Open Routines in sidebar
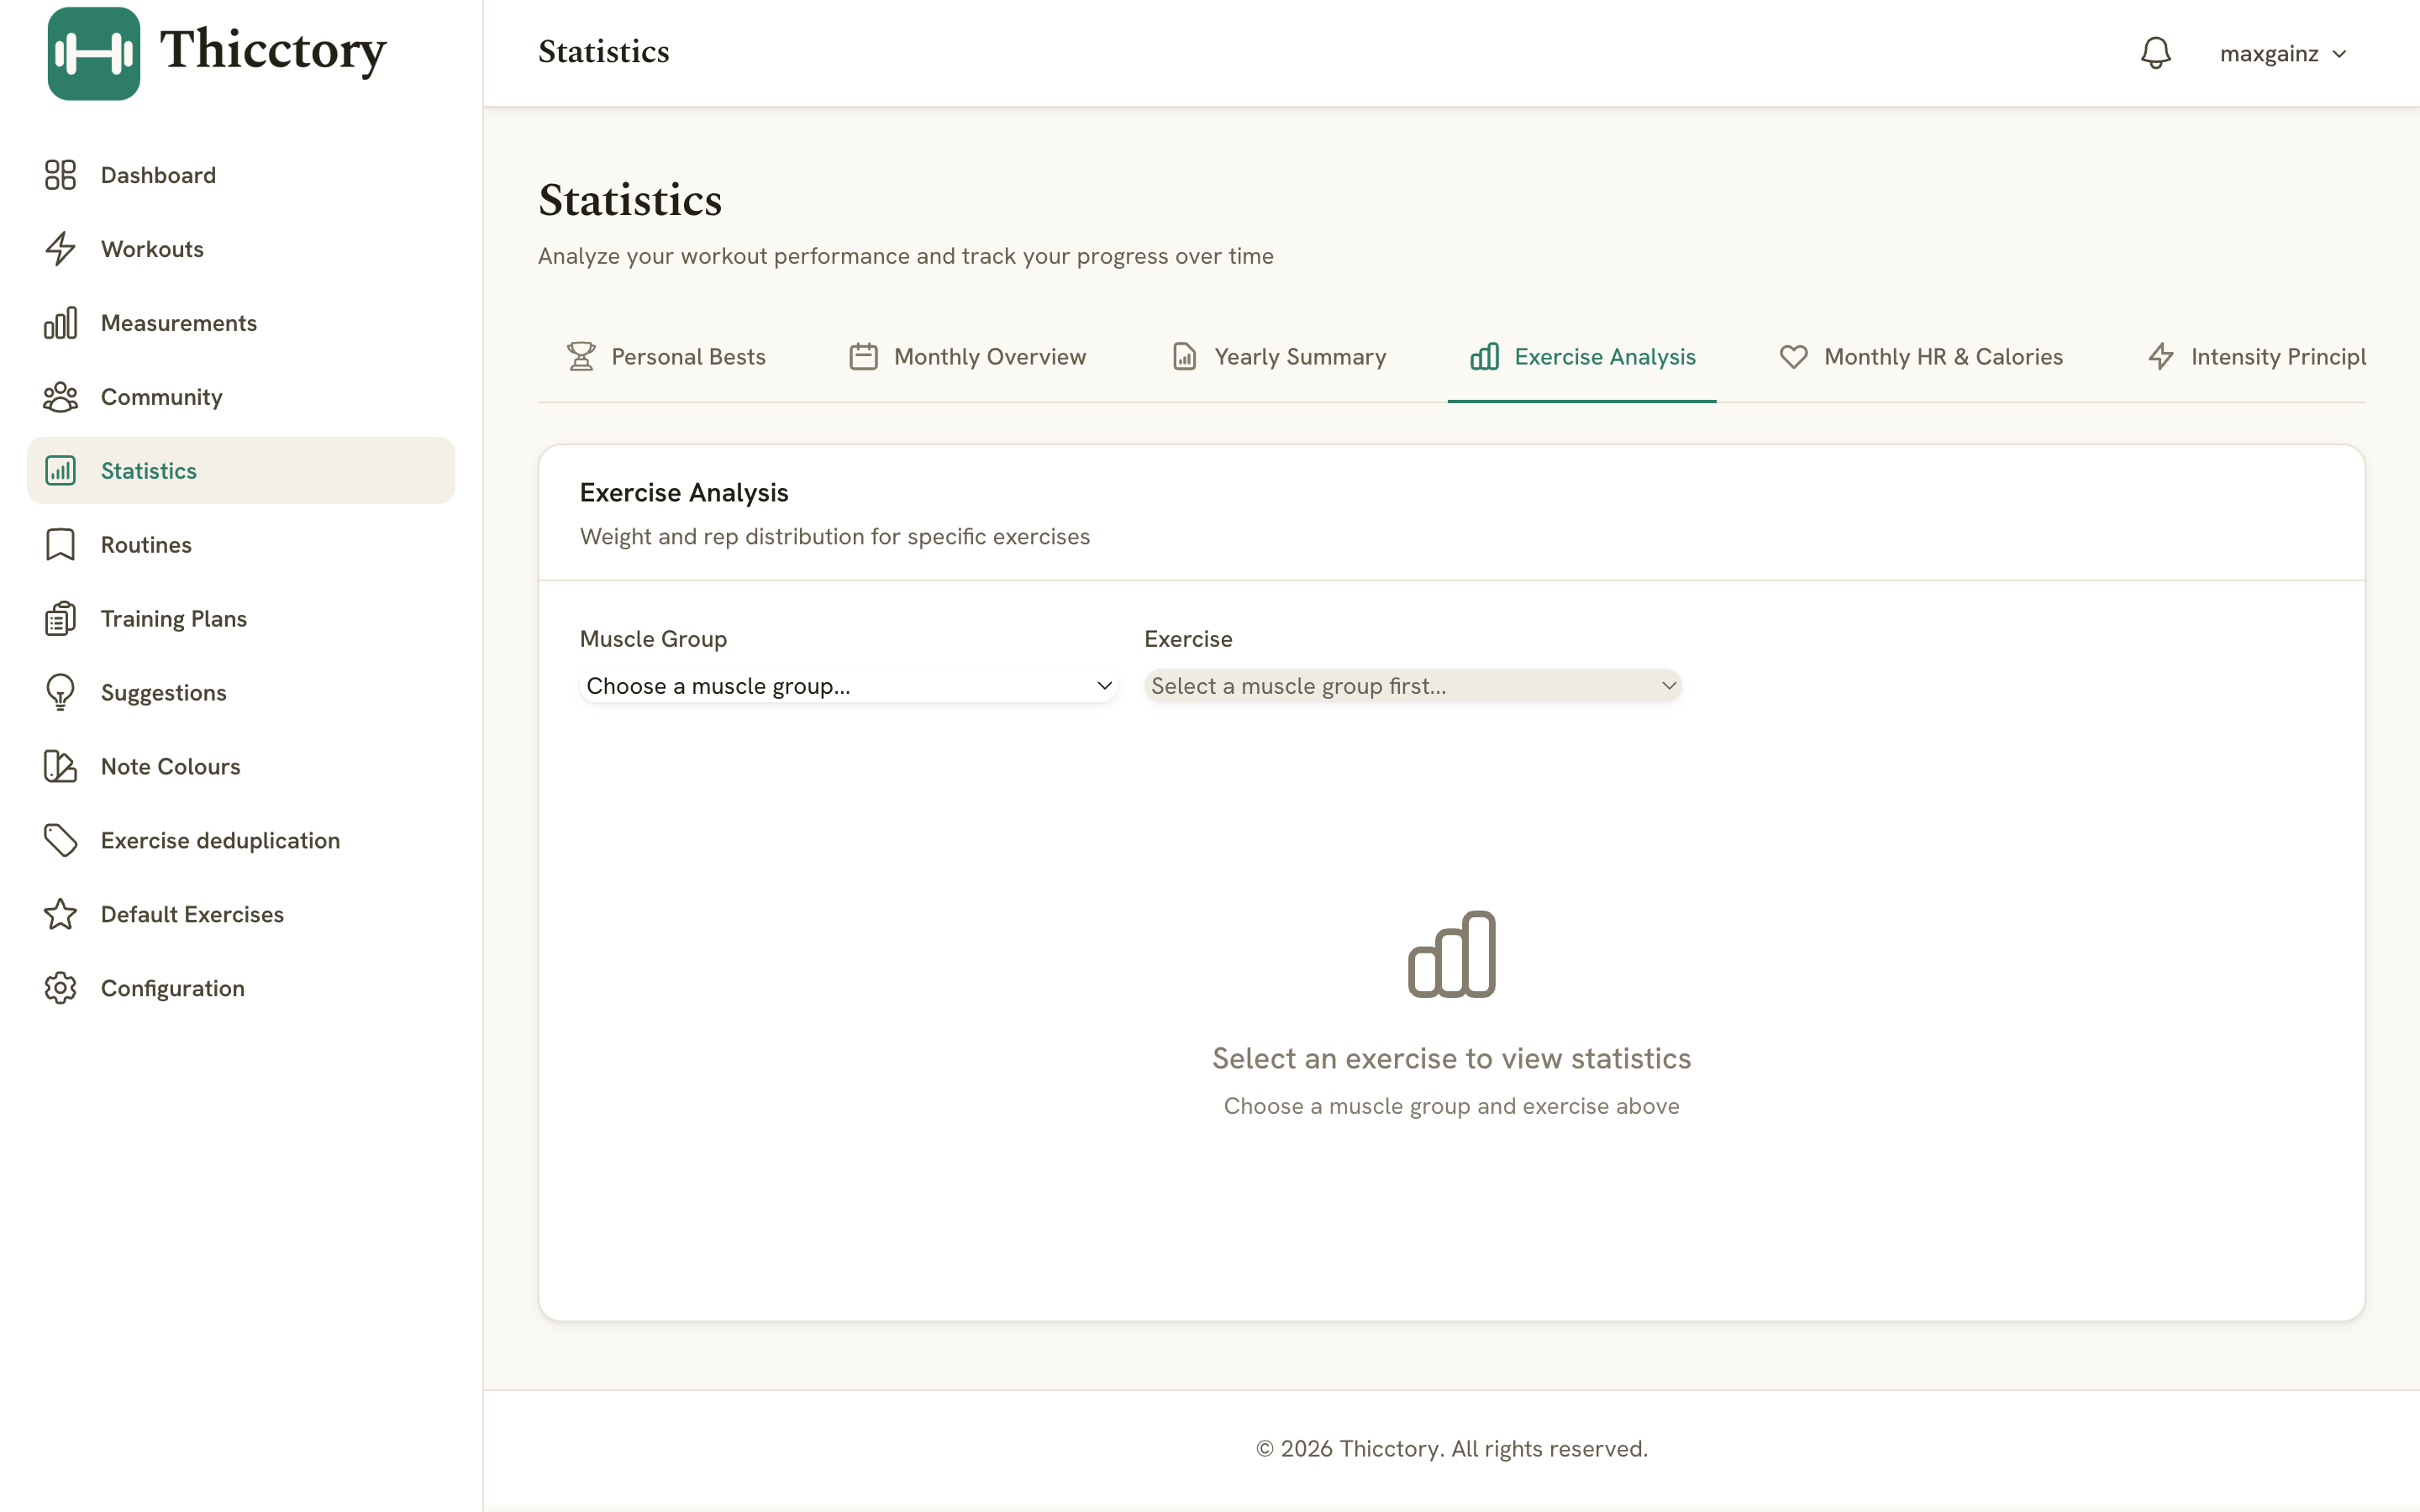 241,545
